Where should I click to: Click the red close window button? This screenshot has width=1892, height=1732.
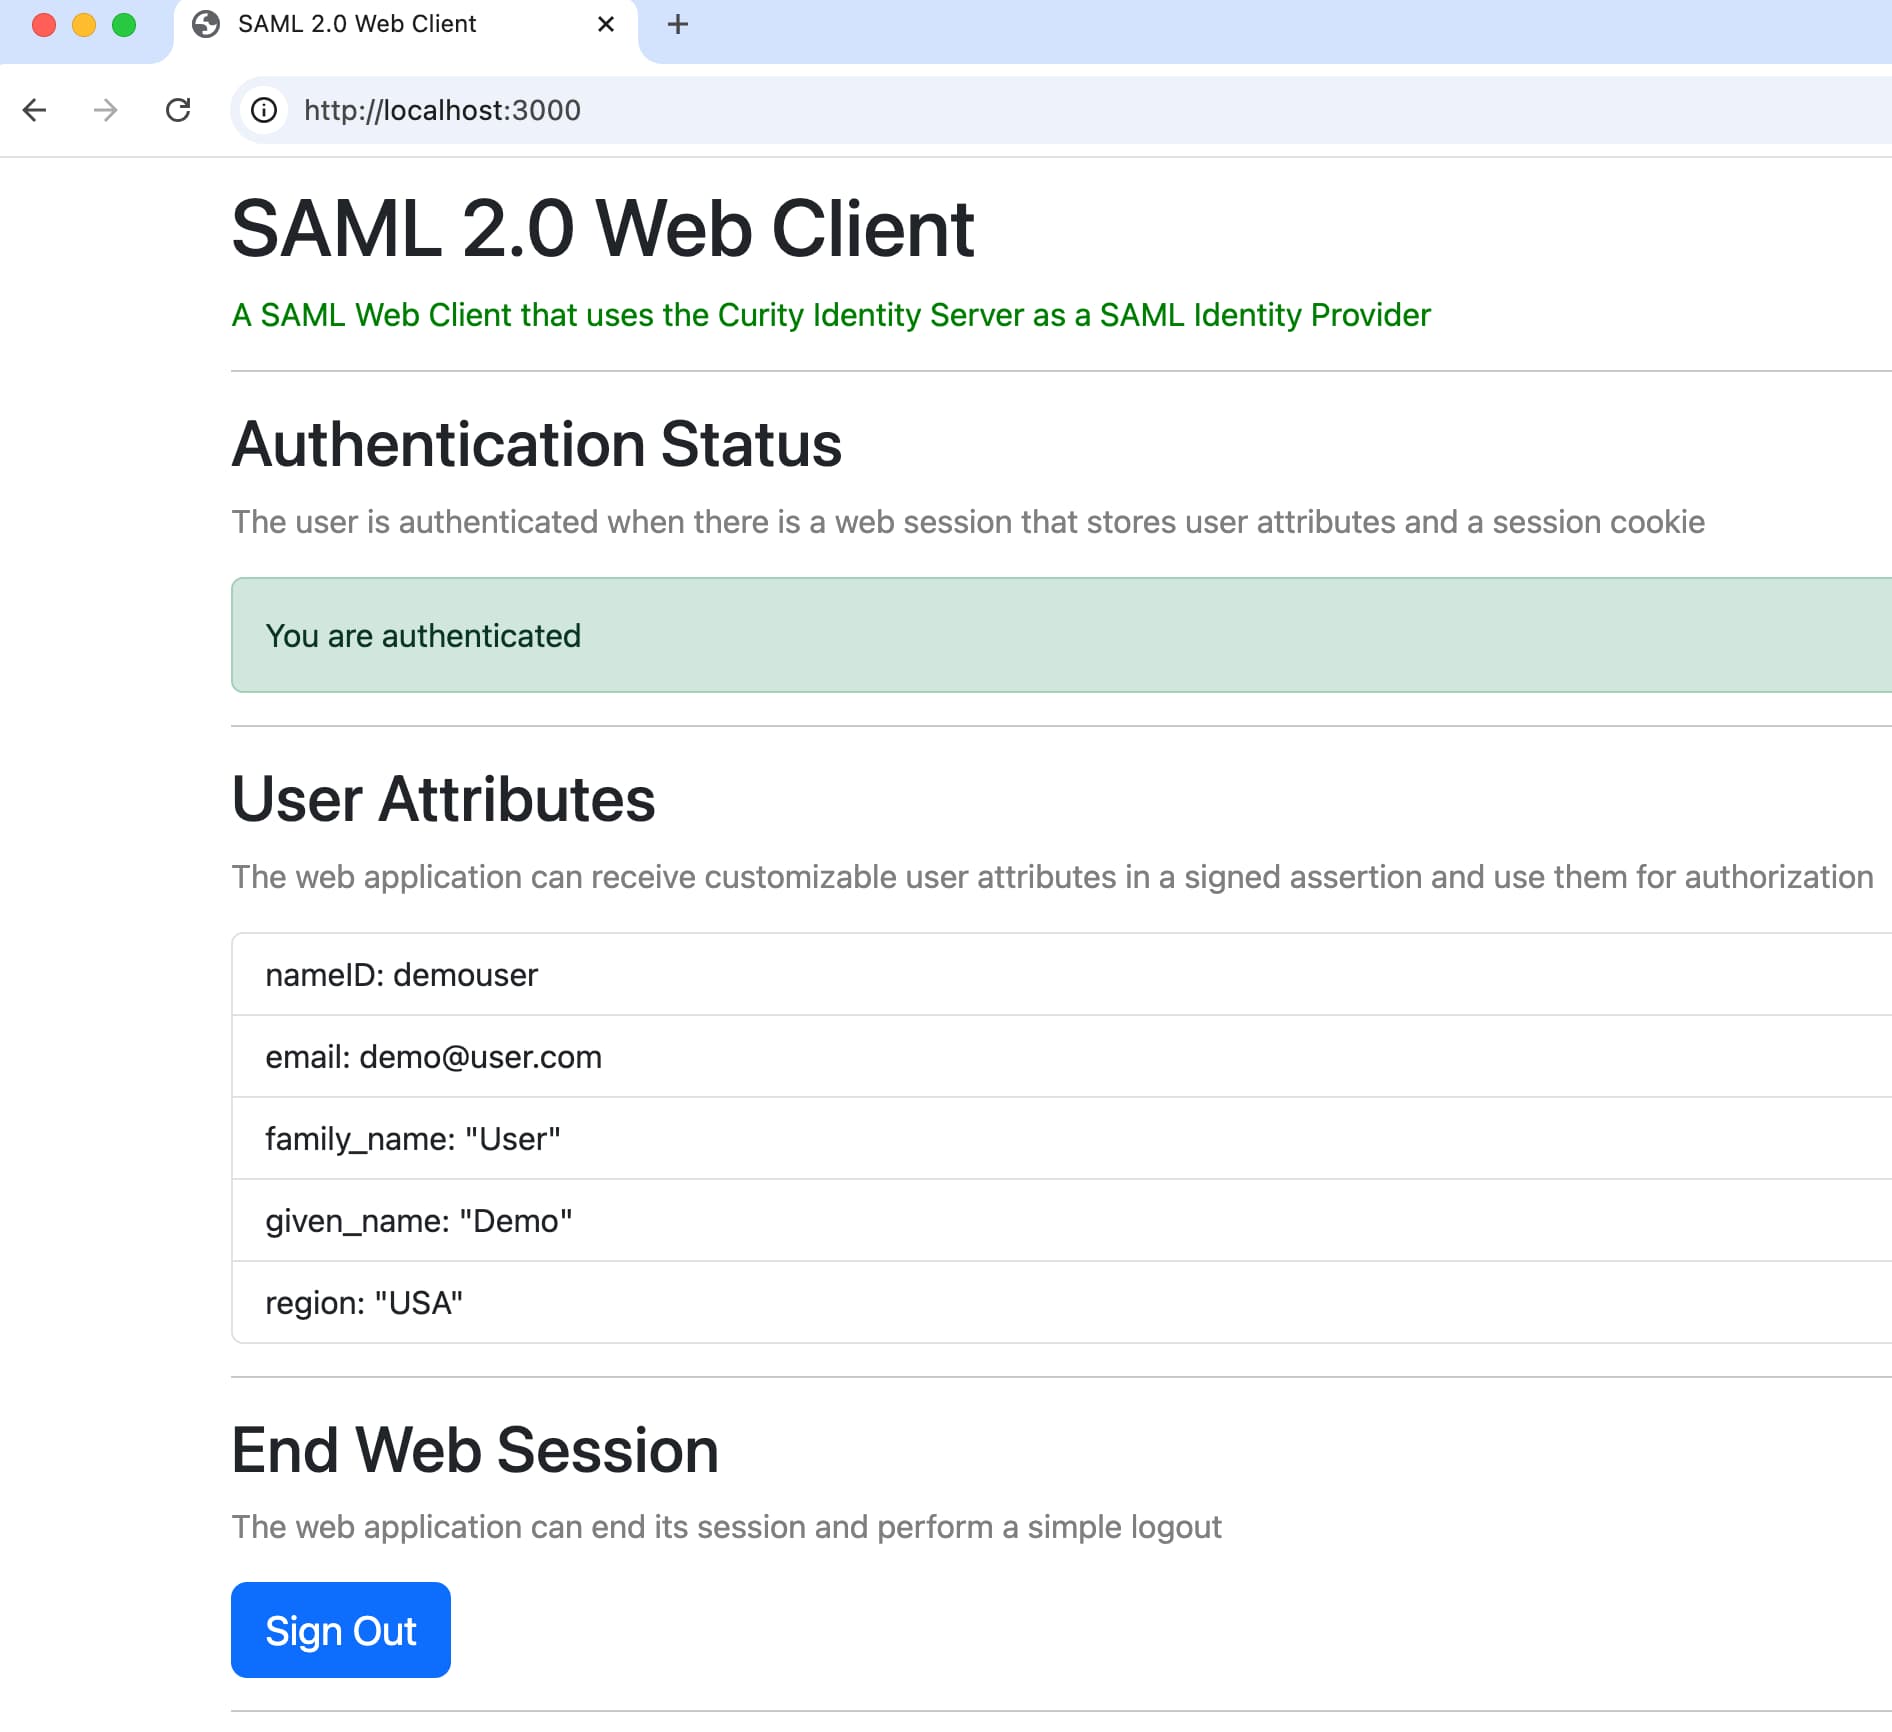pyautogui.click(x=43, y=24)
